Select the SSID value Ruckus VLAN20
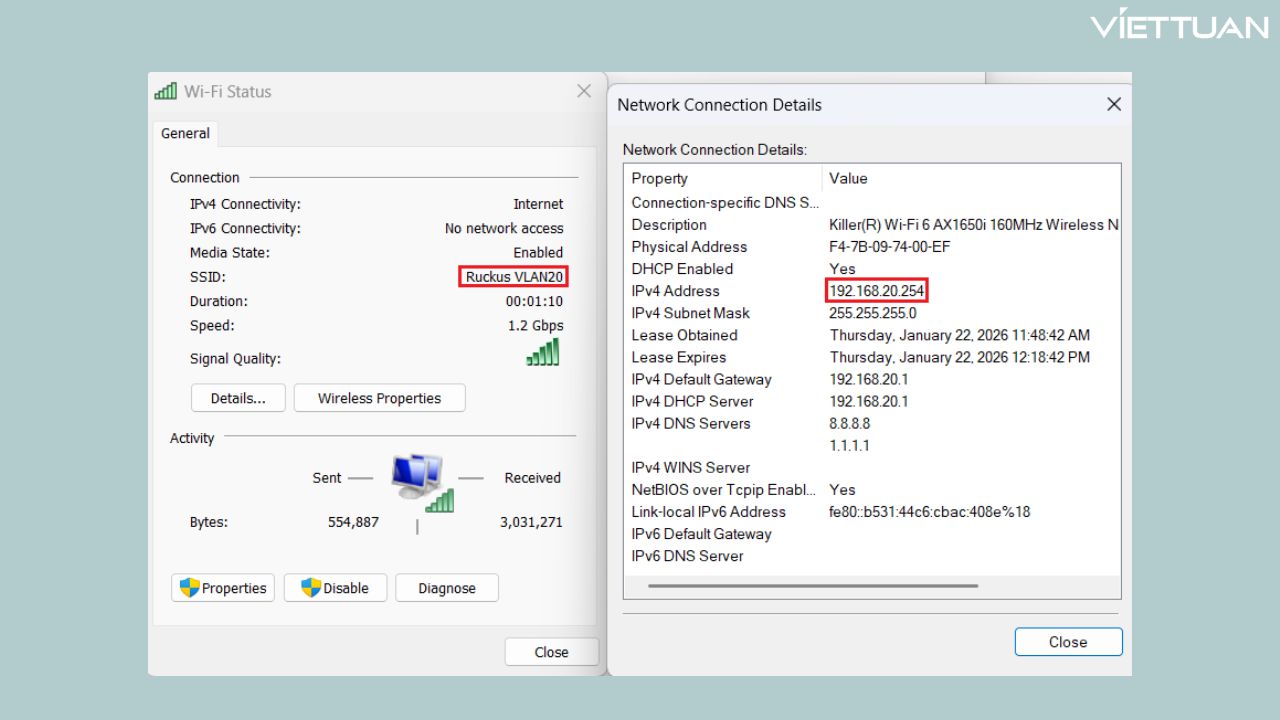 click(x=513, y=276)
